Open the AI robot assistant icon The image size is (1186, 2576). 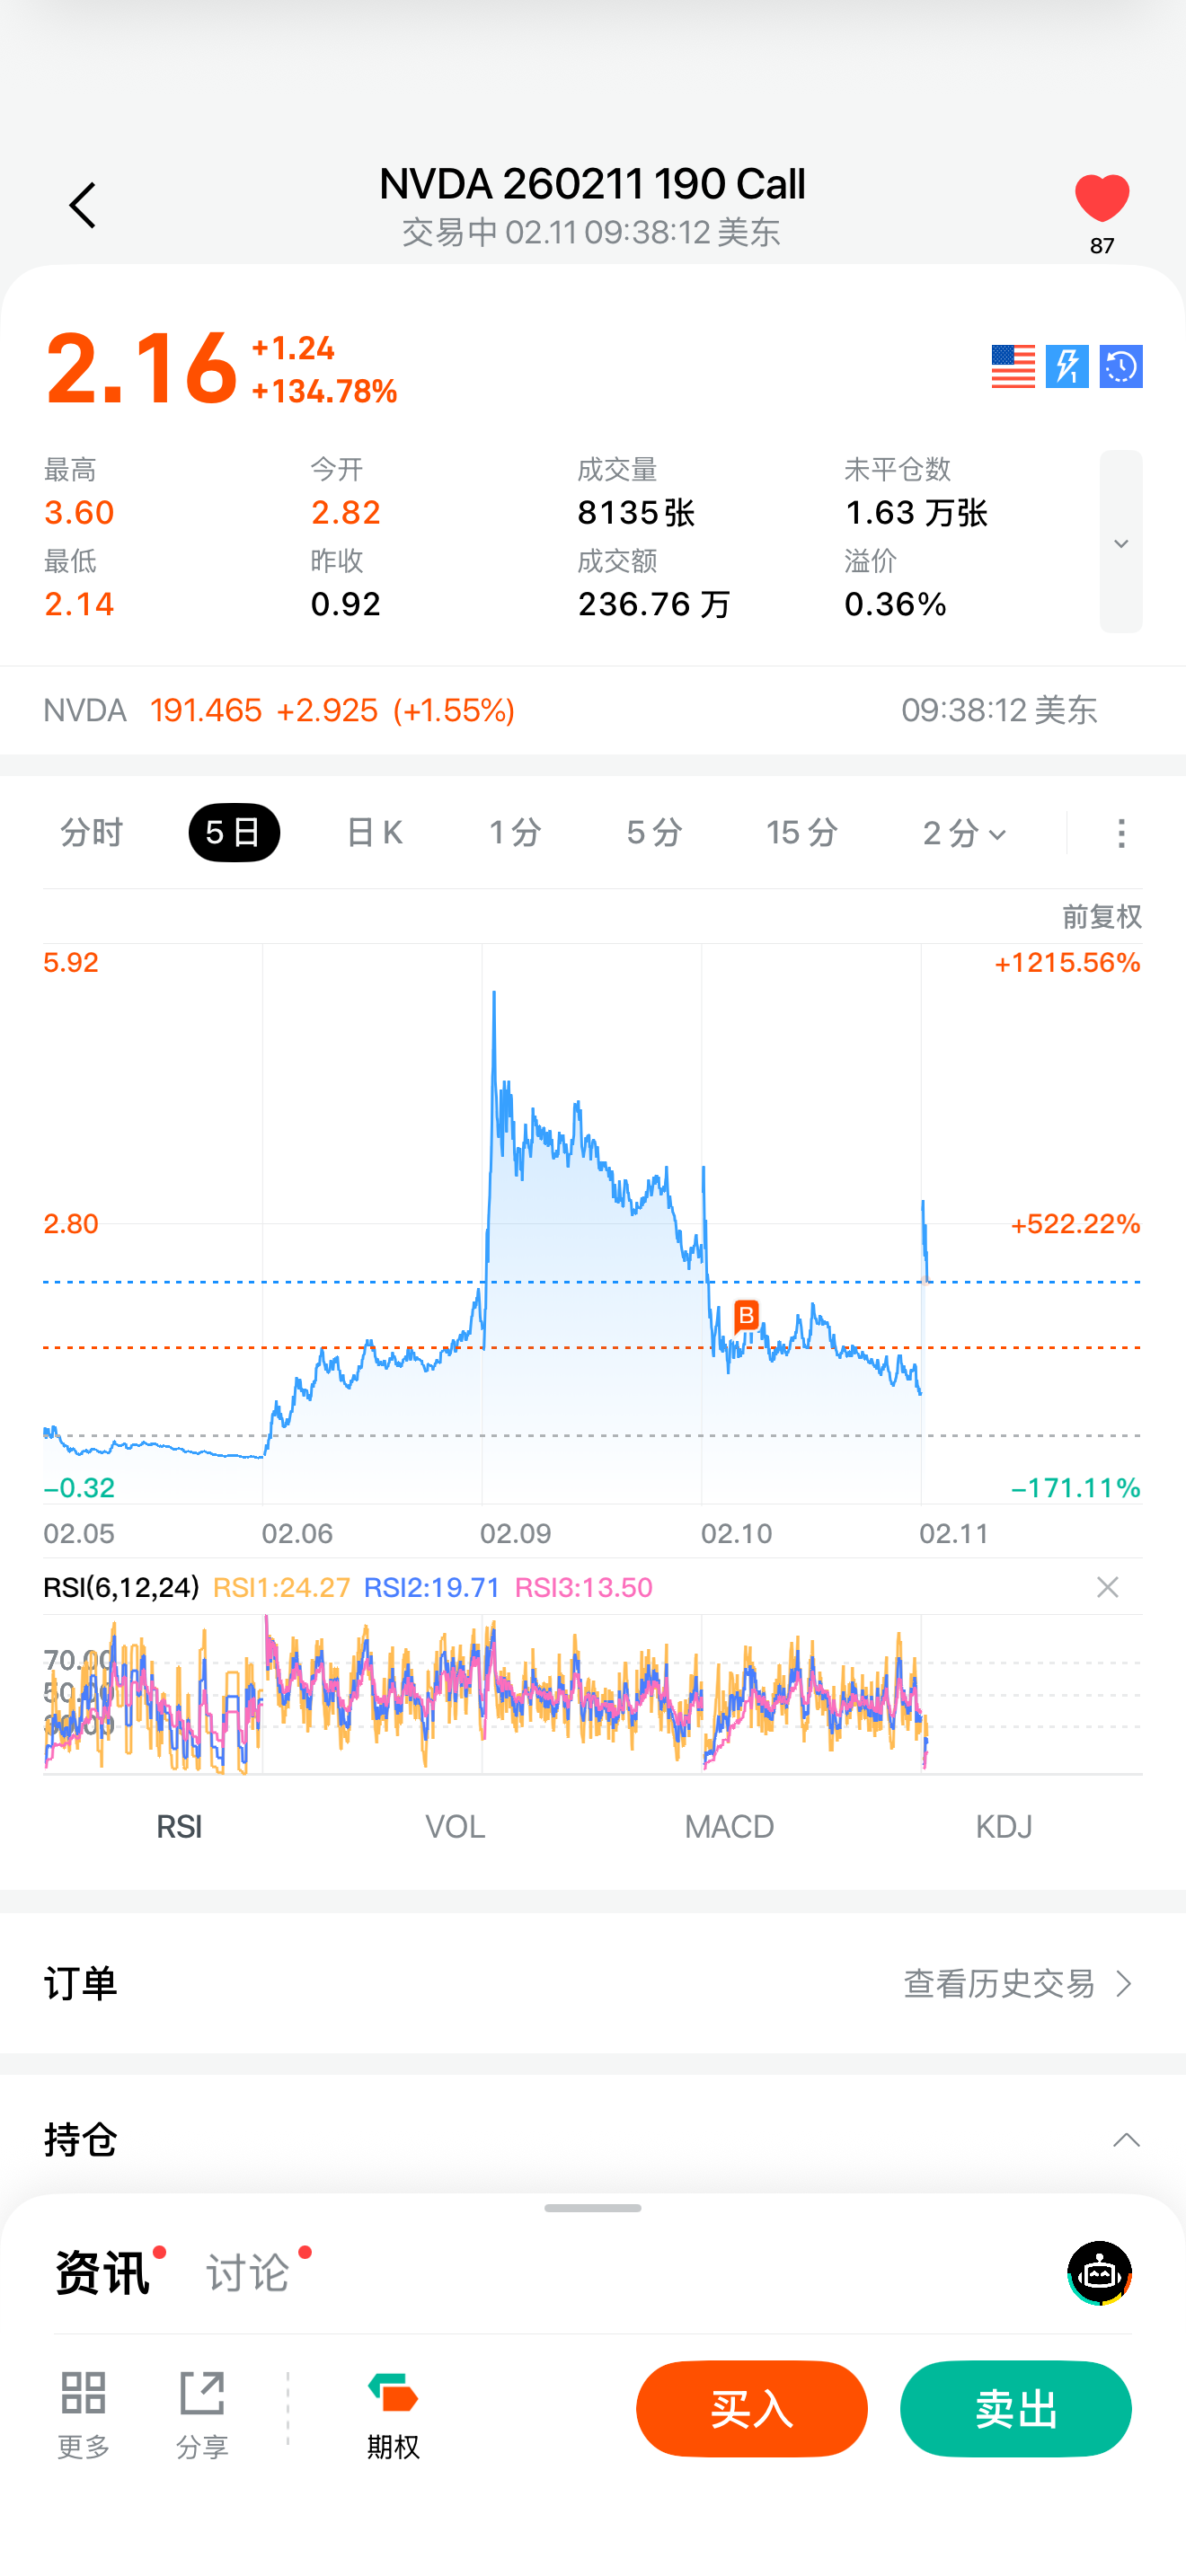pyautogui.click(x=1099, y=2272)
